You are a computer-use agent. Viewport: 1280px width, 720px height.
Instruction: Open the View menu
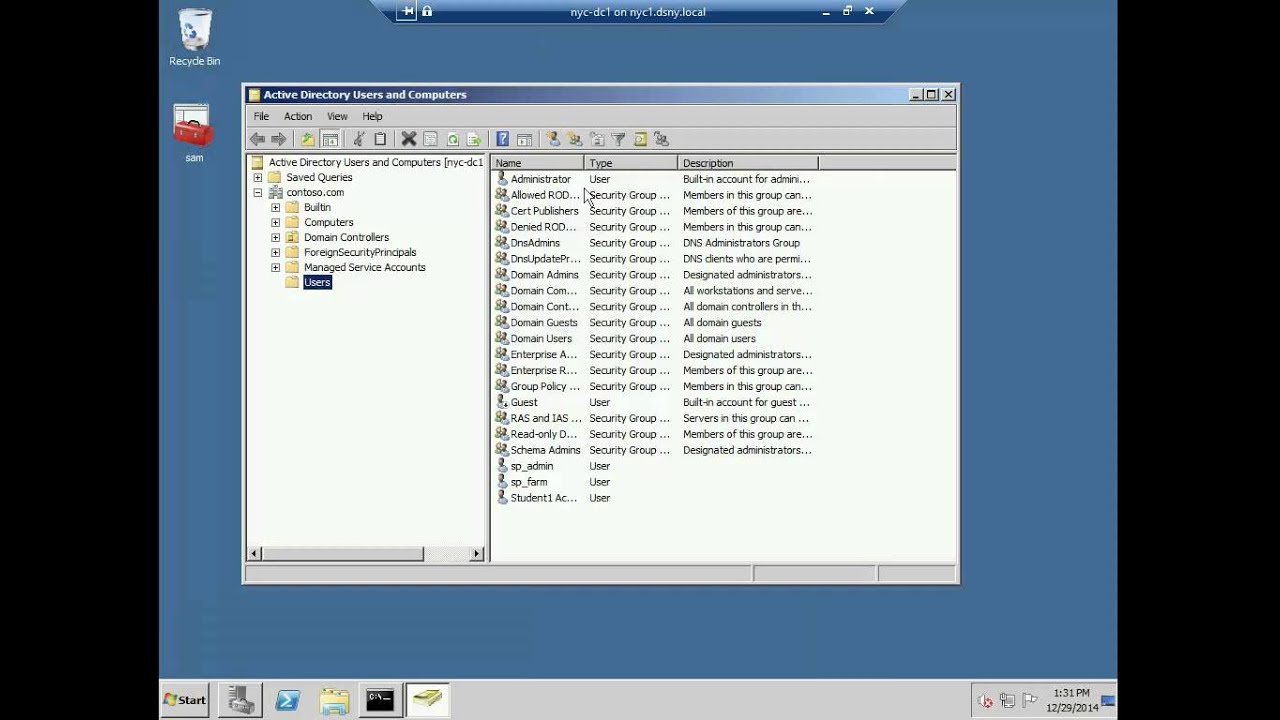[337, 116]
